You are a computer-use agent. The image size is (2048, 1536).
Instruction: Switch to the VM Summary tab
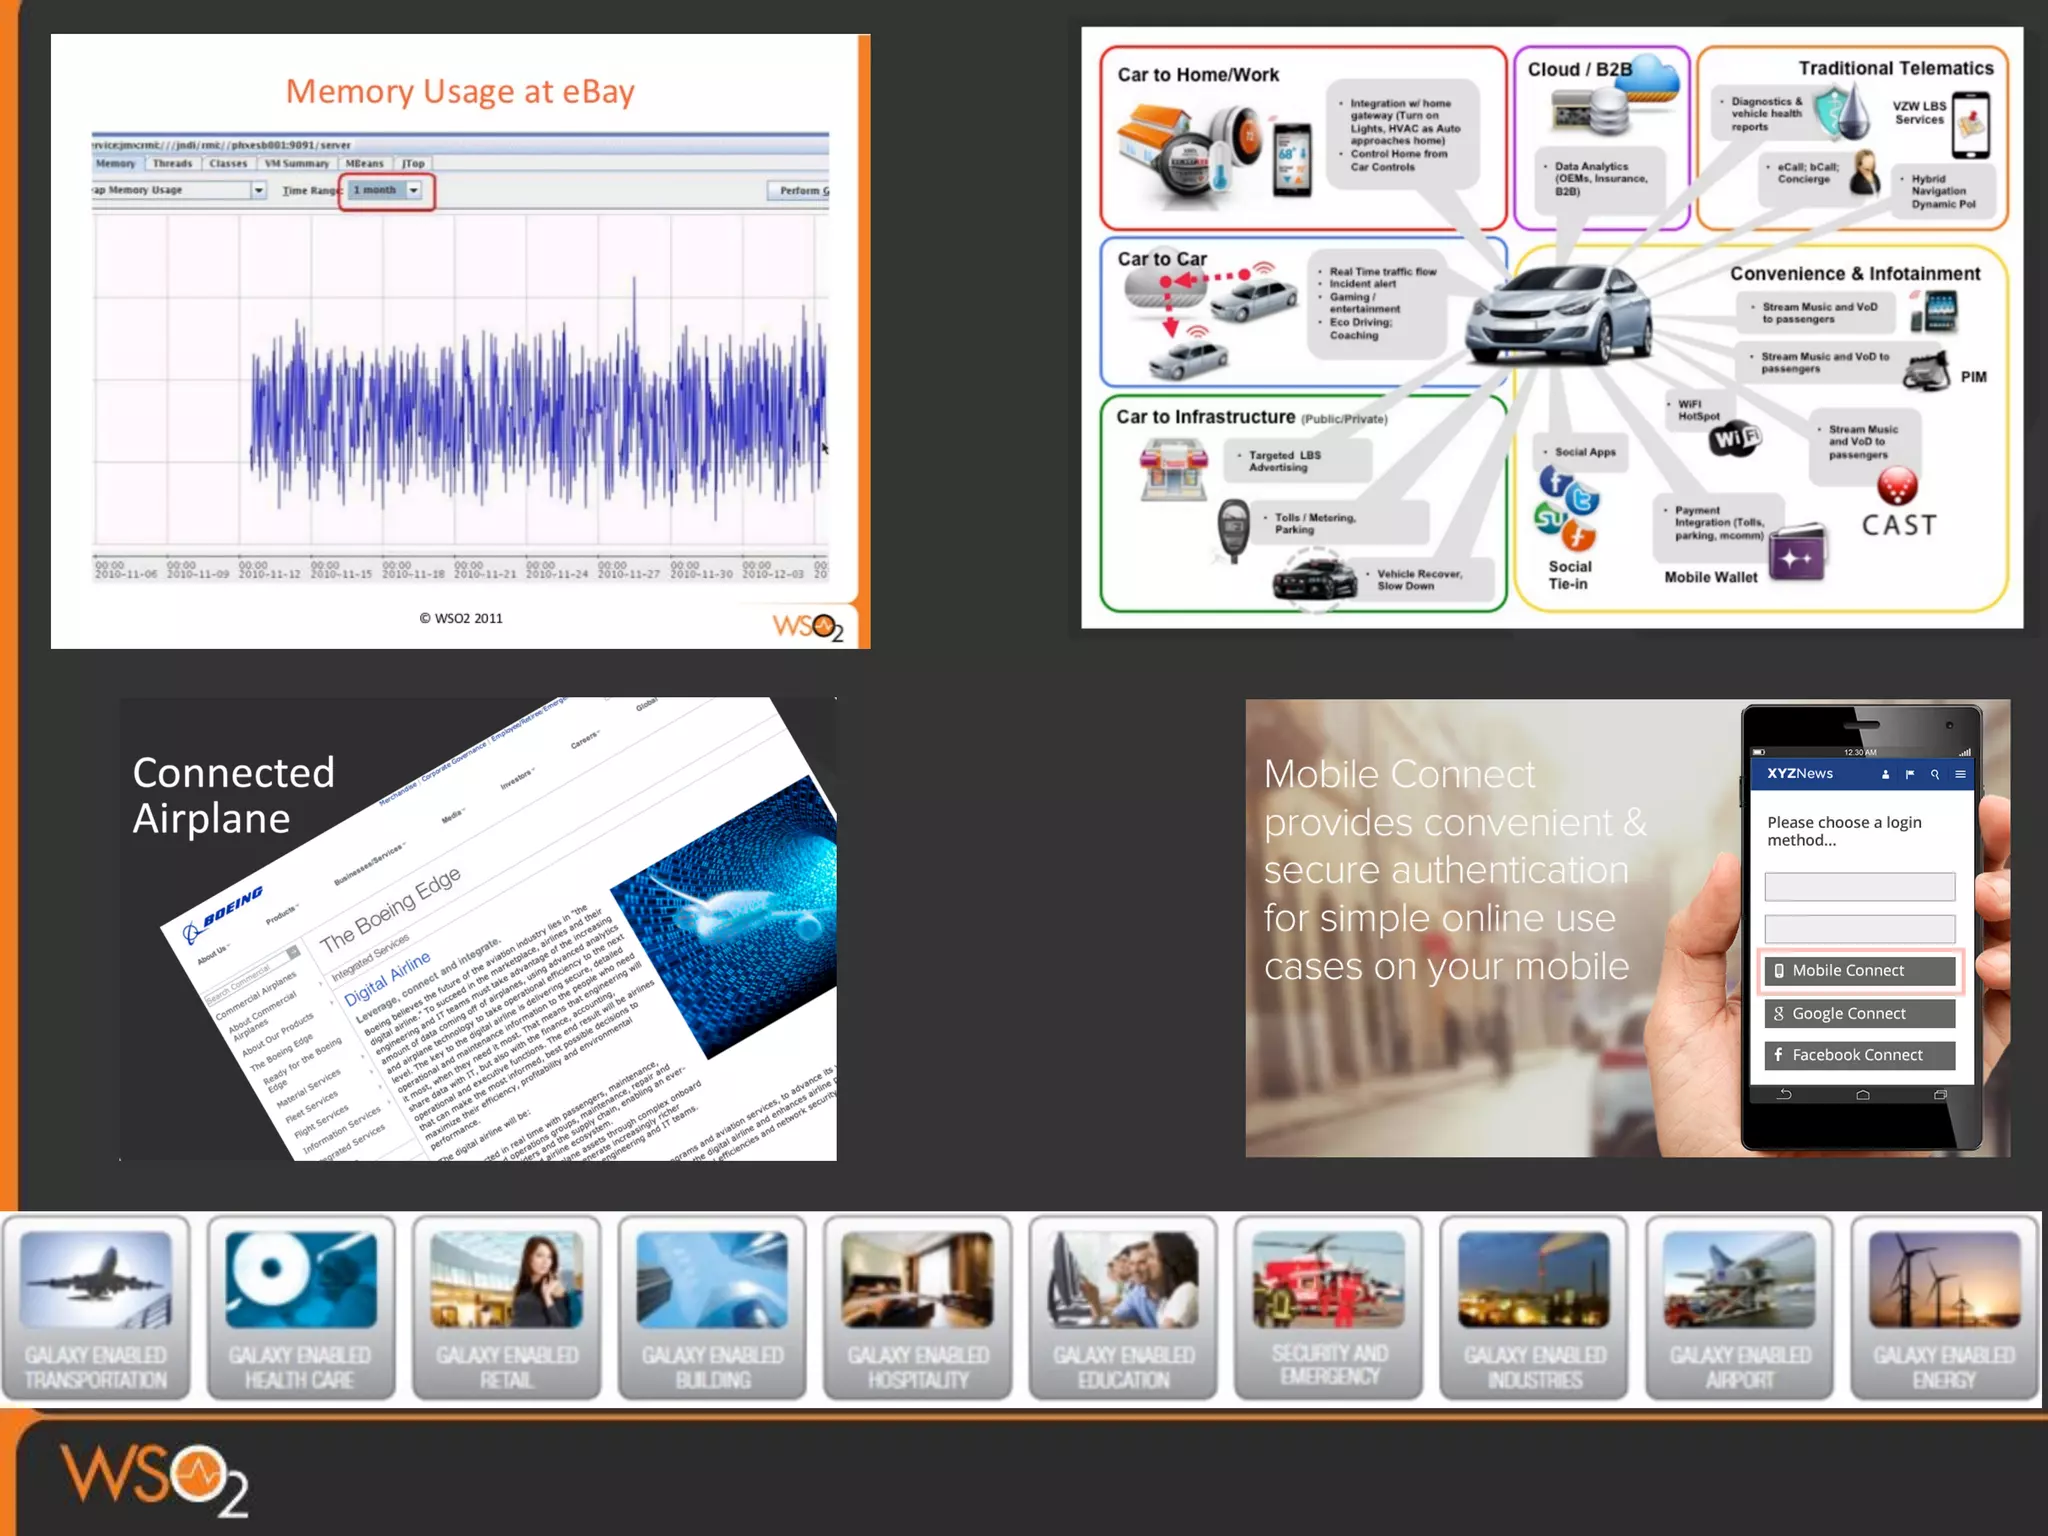click(296, 163)
